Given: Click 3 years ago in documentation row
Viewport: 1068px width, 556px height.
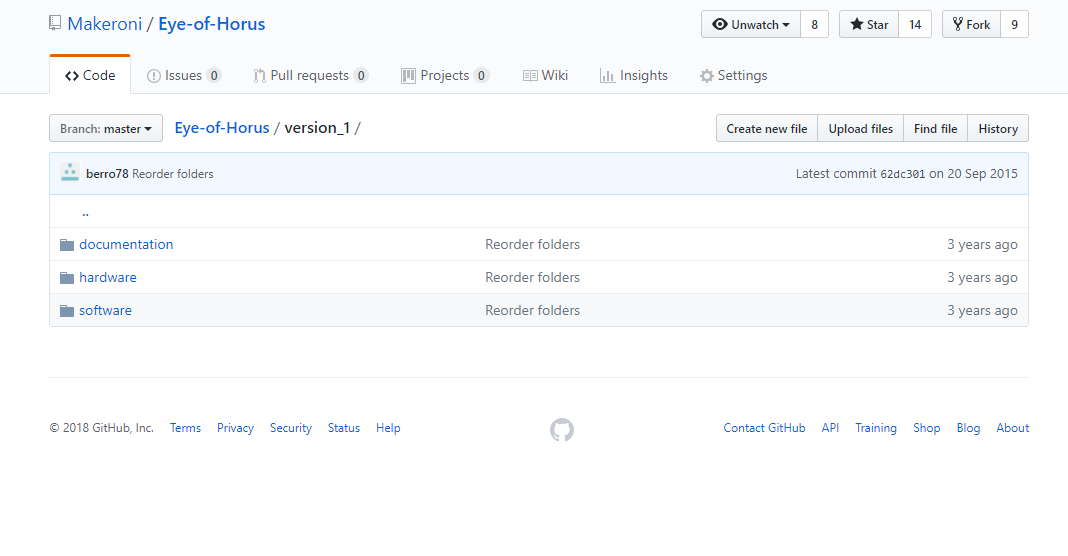Looking at the screenshot, I should 982,245.
